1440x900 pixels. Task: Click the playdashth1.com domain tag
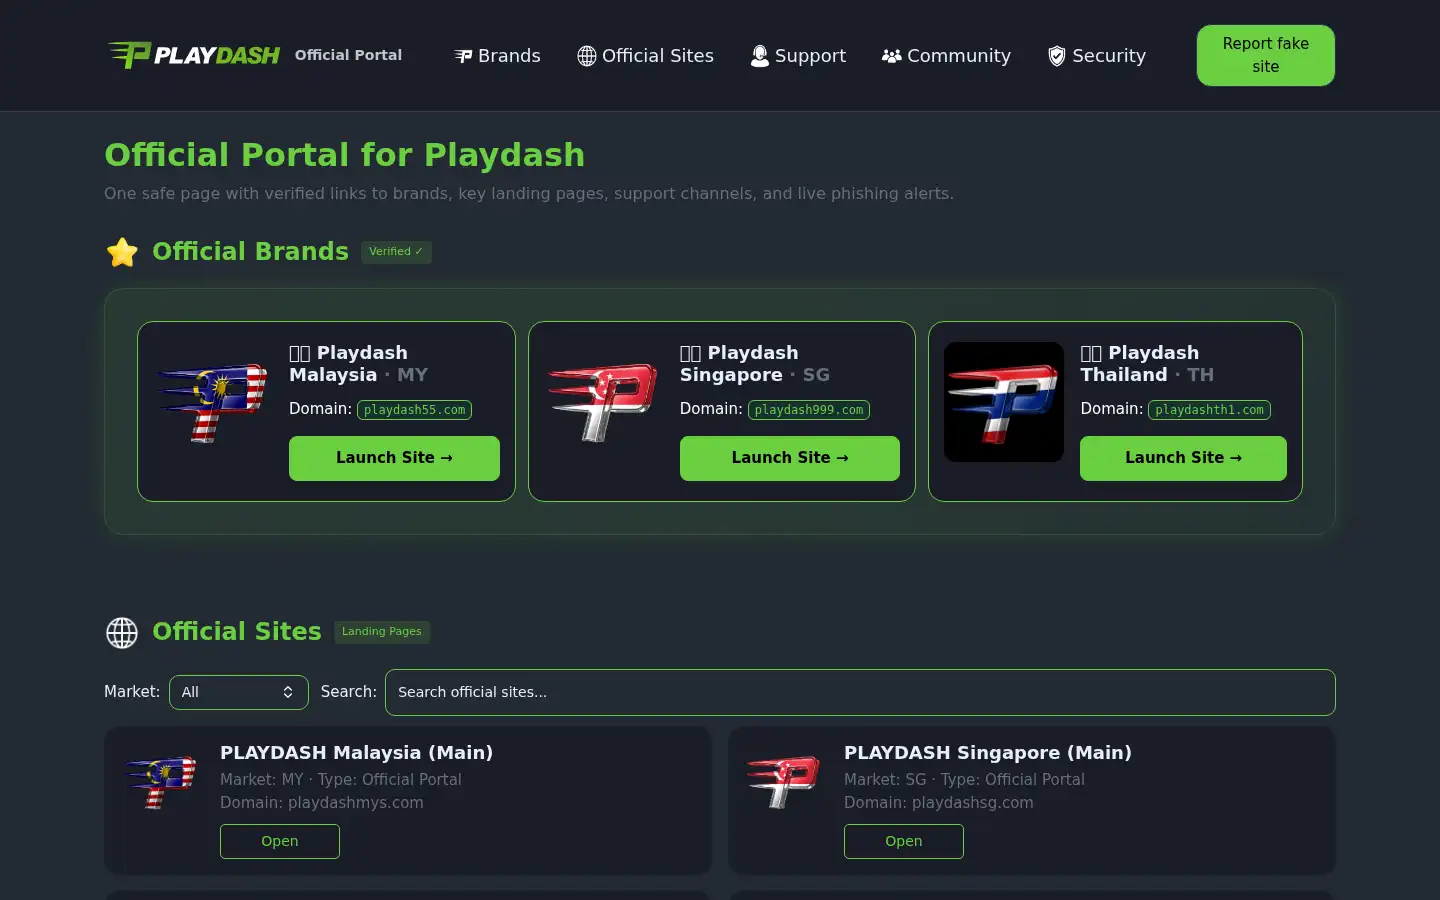pyautogui.click(x=1209, y=410)
